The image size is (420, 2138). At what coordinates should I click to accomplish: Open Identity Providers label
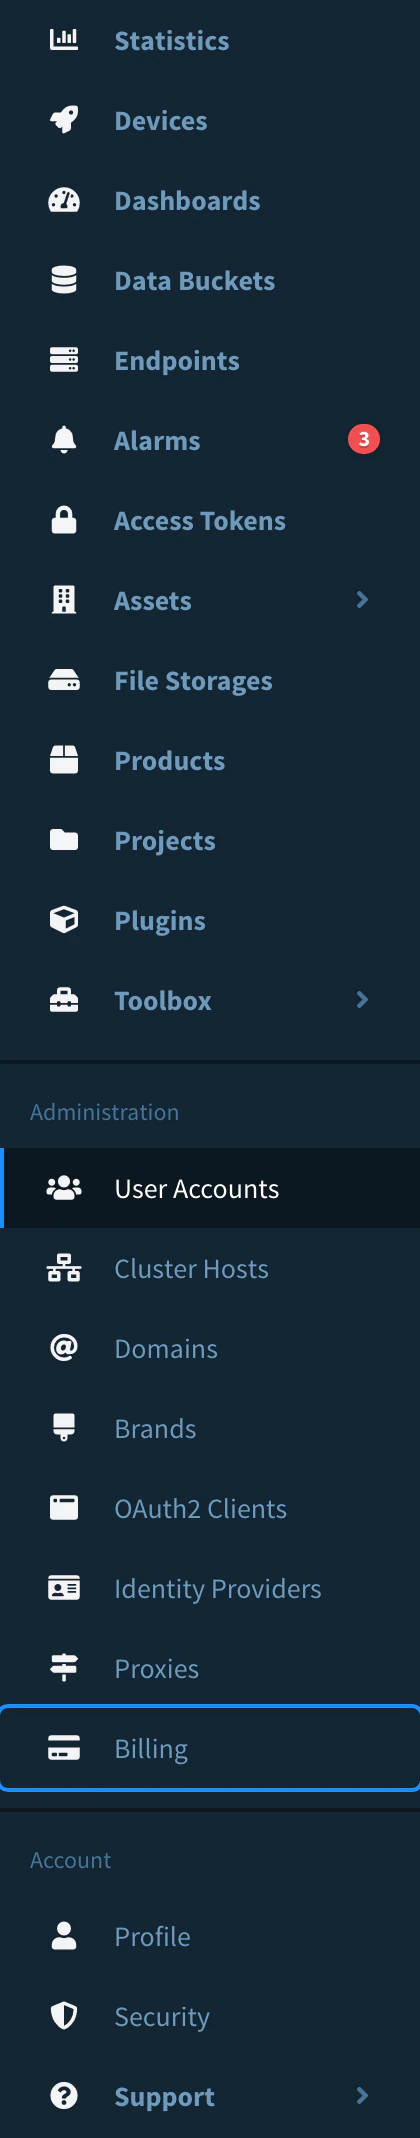[218, 1589]
